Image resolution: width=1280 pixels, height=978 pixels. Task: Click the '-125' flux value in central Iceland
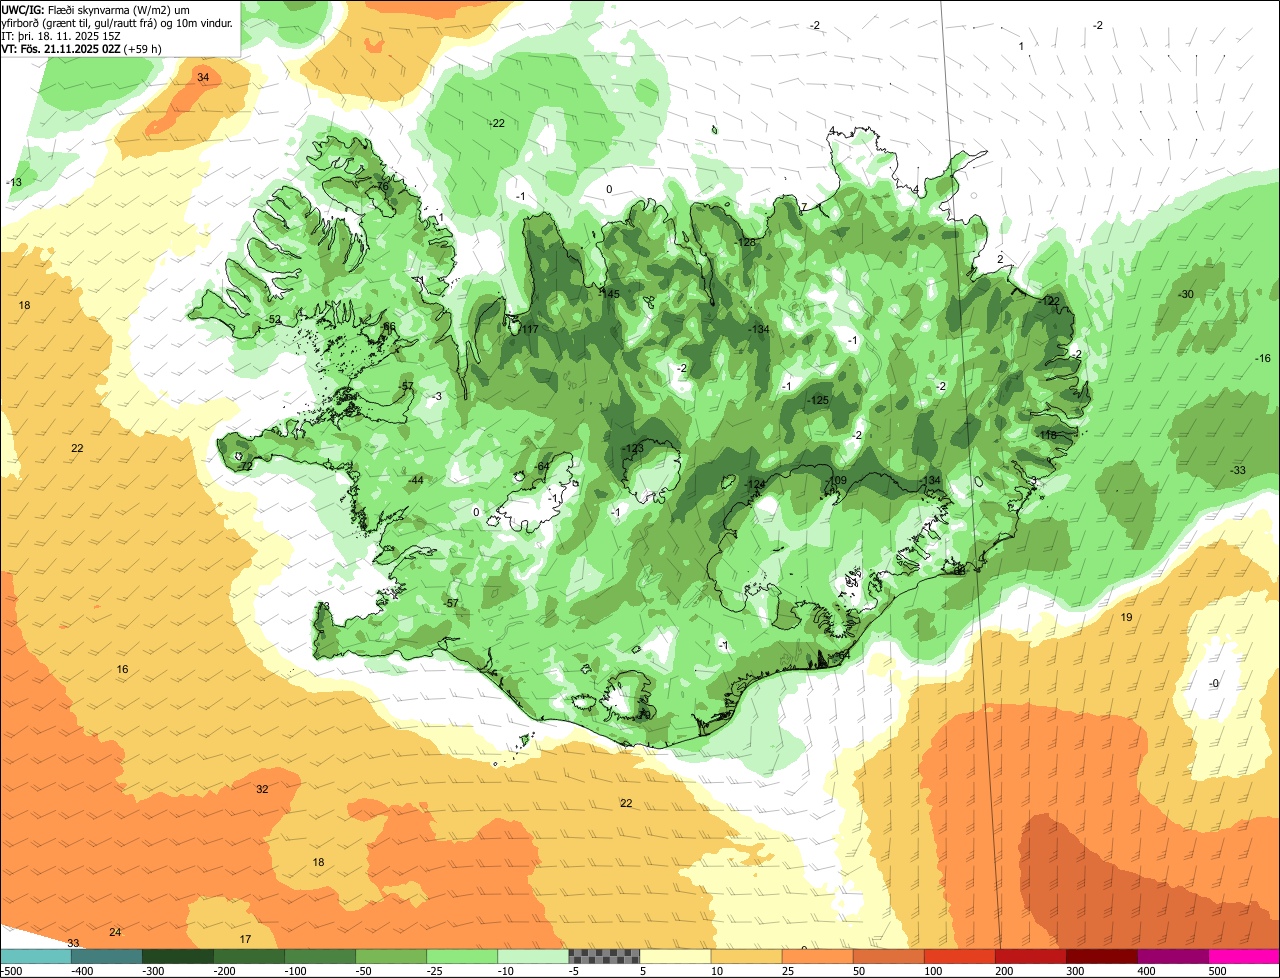(819, 400)
